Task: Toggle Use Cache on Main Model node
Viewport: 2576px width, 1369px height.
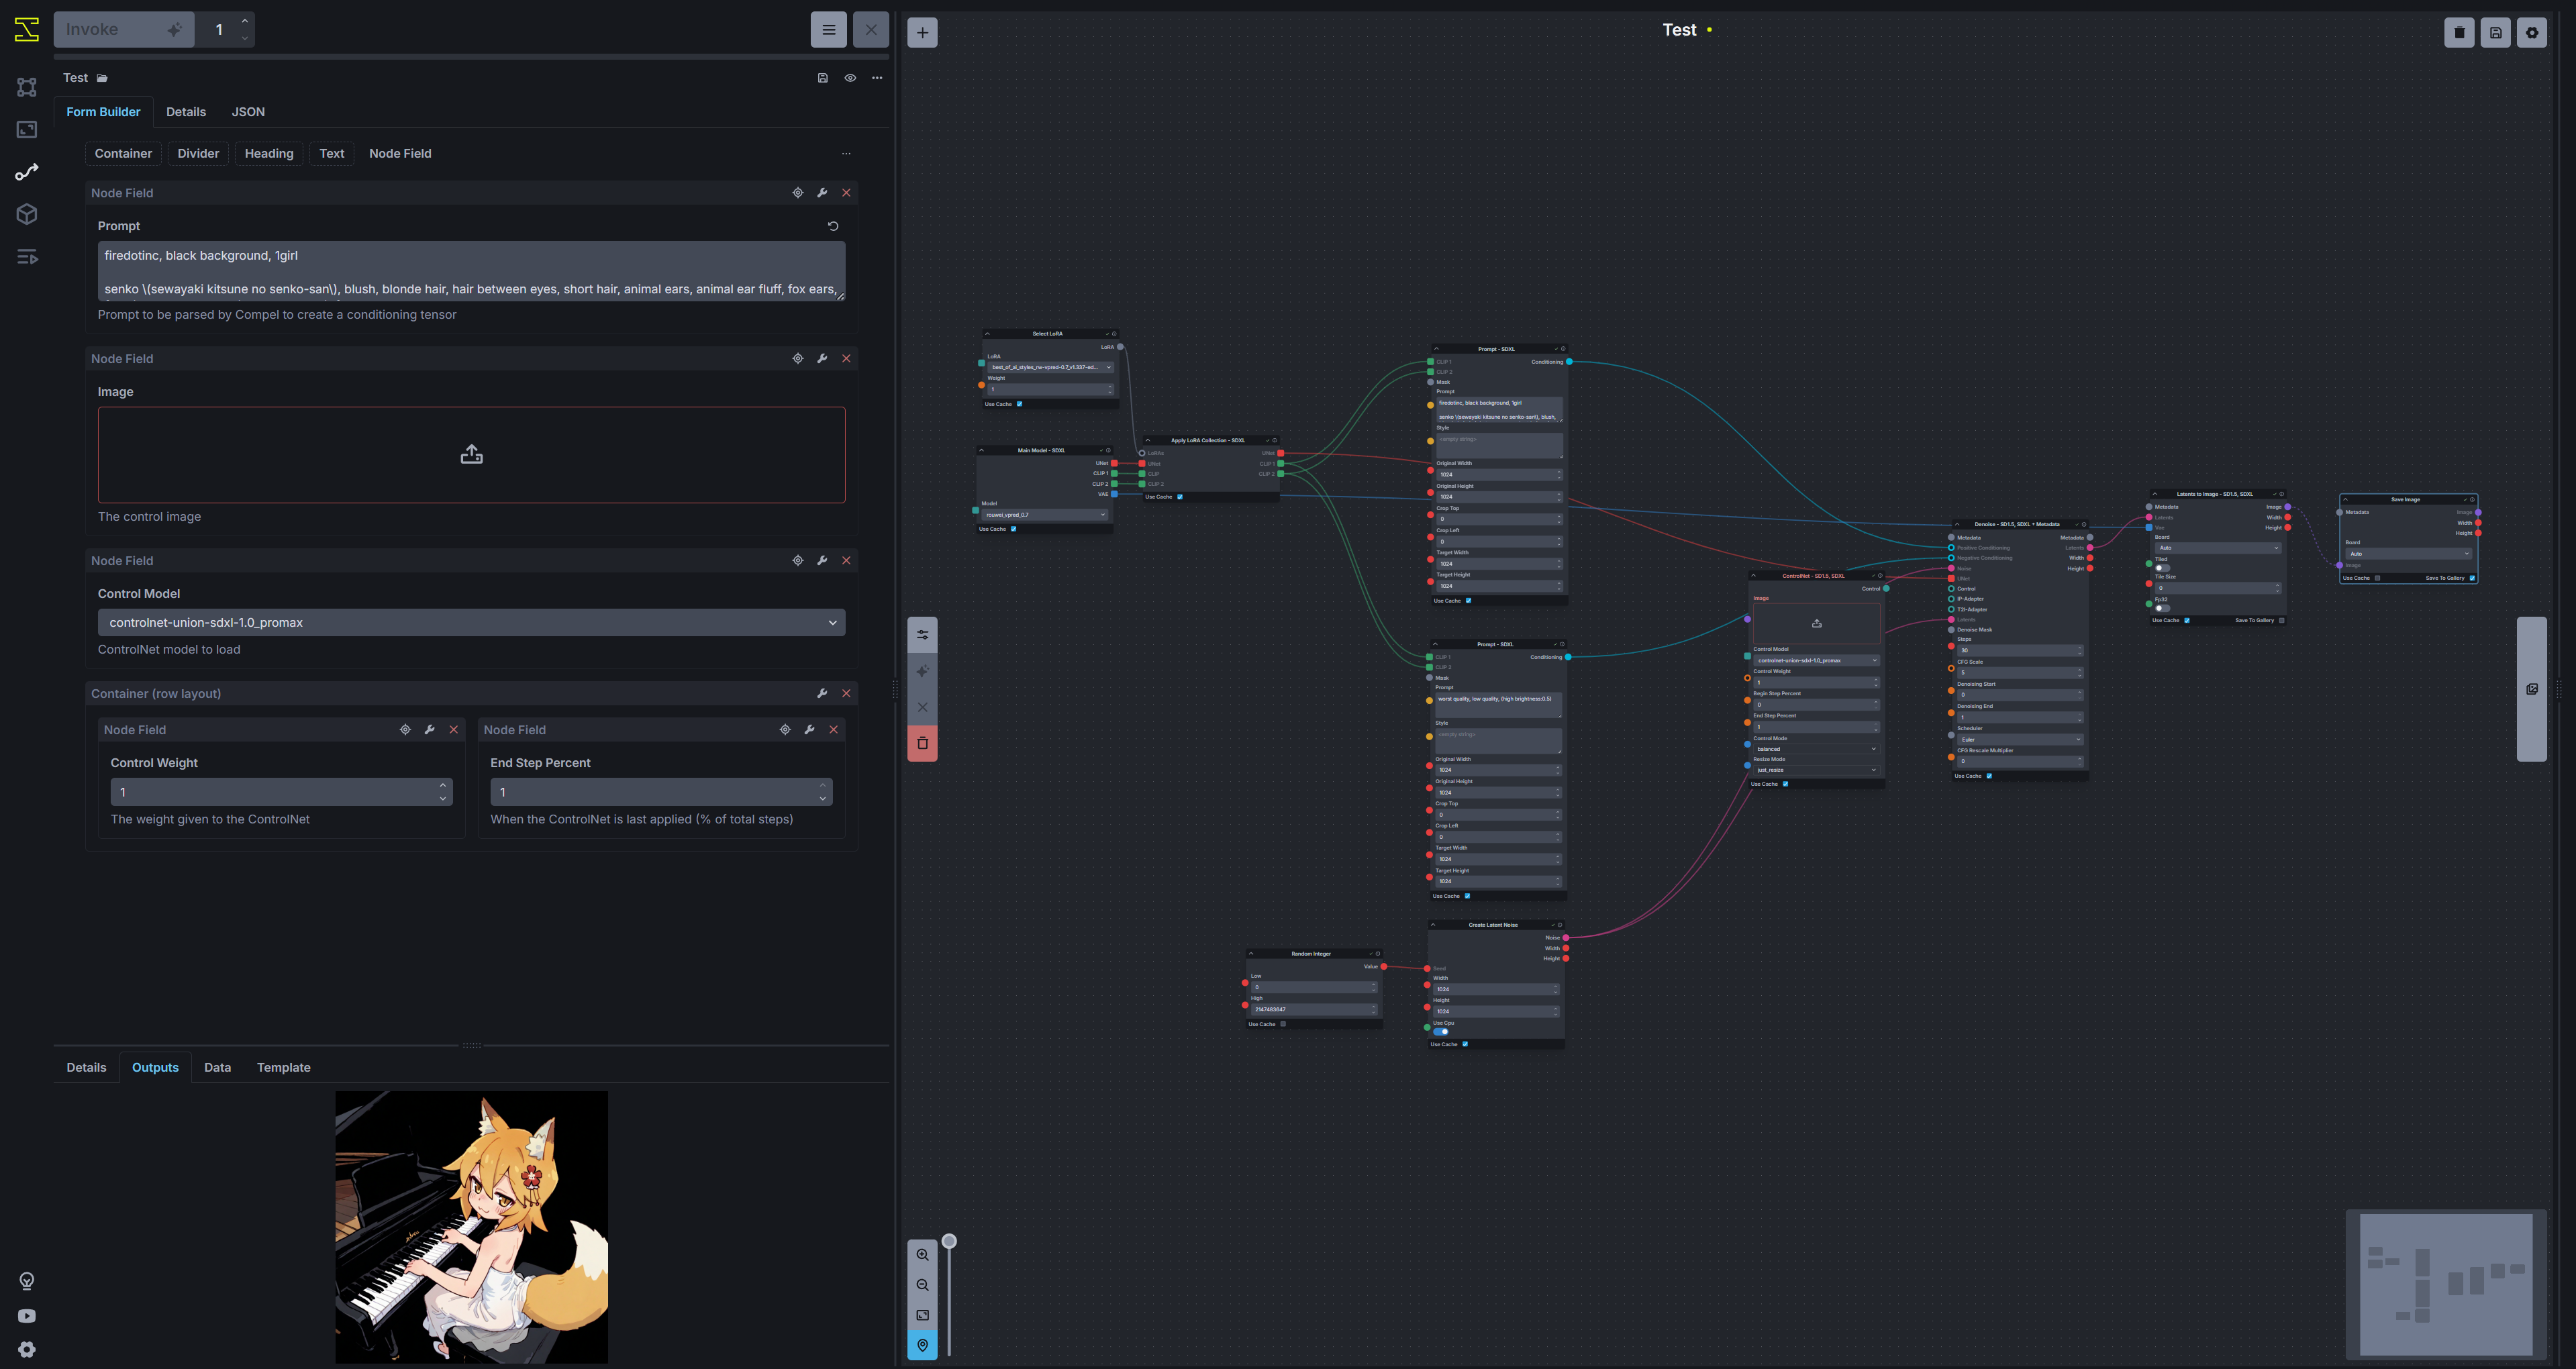Action: coord(1013,529)
